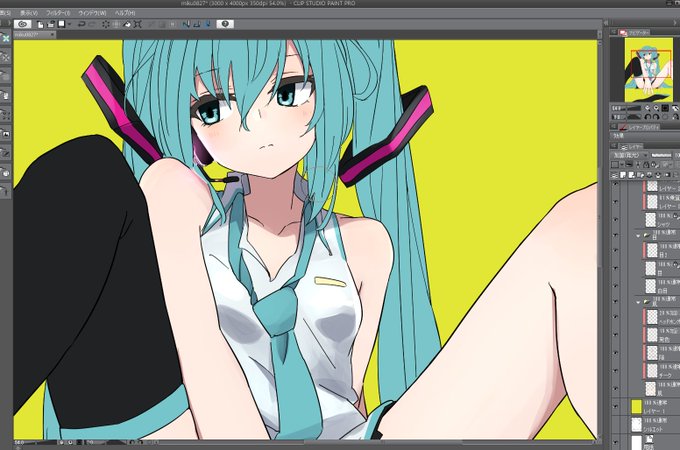The width and height of the screenshot is (680, 450).
Task: Select the 肌 layer inside the 肌 folder
Action: (662, 389)
